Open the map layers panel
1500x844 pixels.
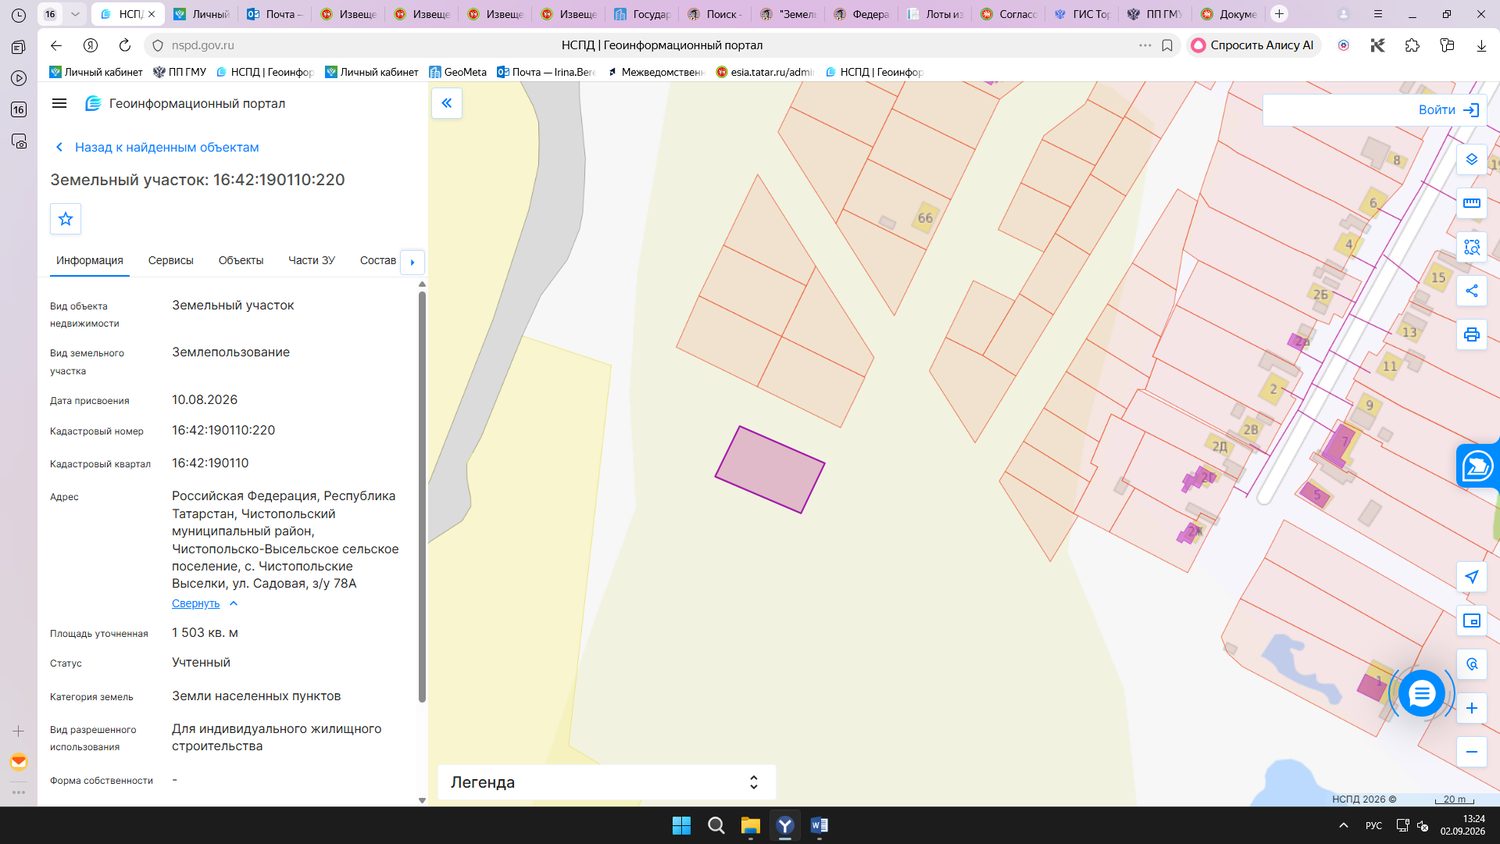1471,160
